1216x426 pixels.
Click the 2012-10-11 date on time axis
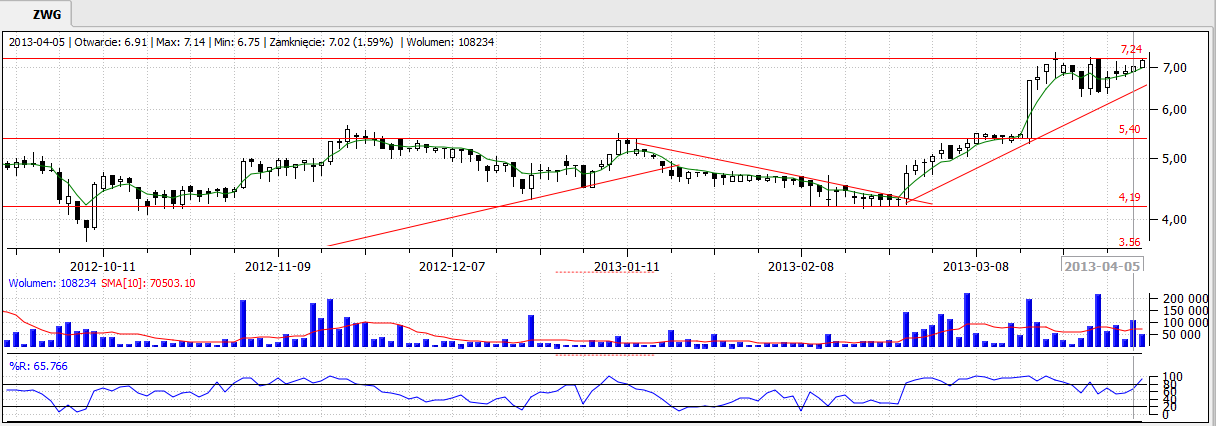click(x=103, y=266)
